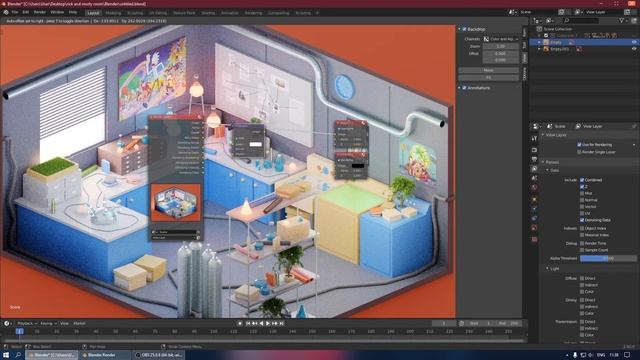
Task: Open the Tool properties tab icon
Action: pyautogui.click(x=534, y=139)
